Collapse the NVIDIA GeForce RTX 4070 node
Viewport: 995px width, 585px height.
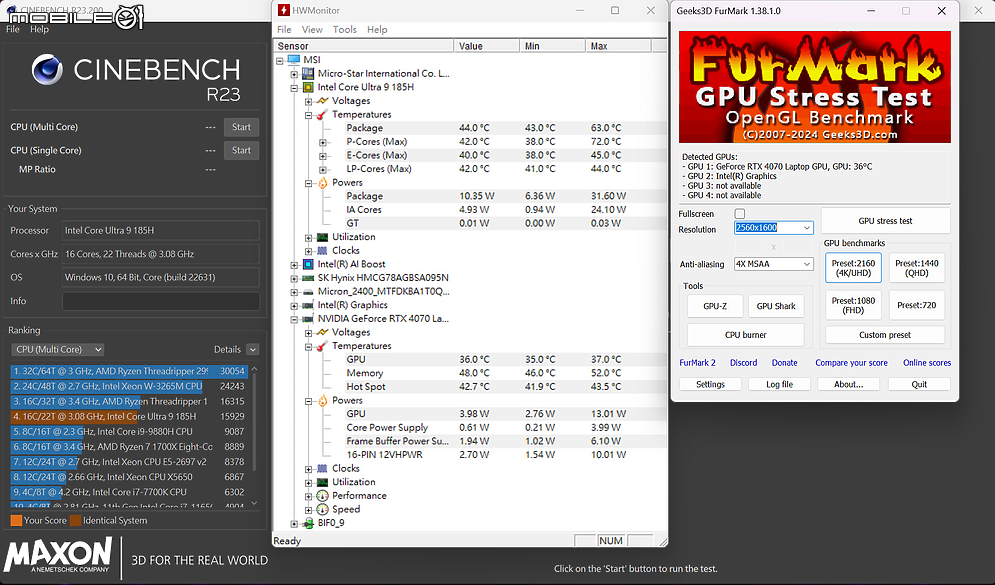(x=294, y=320)
